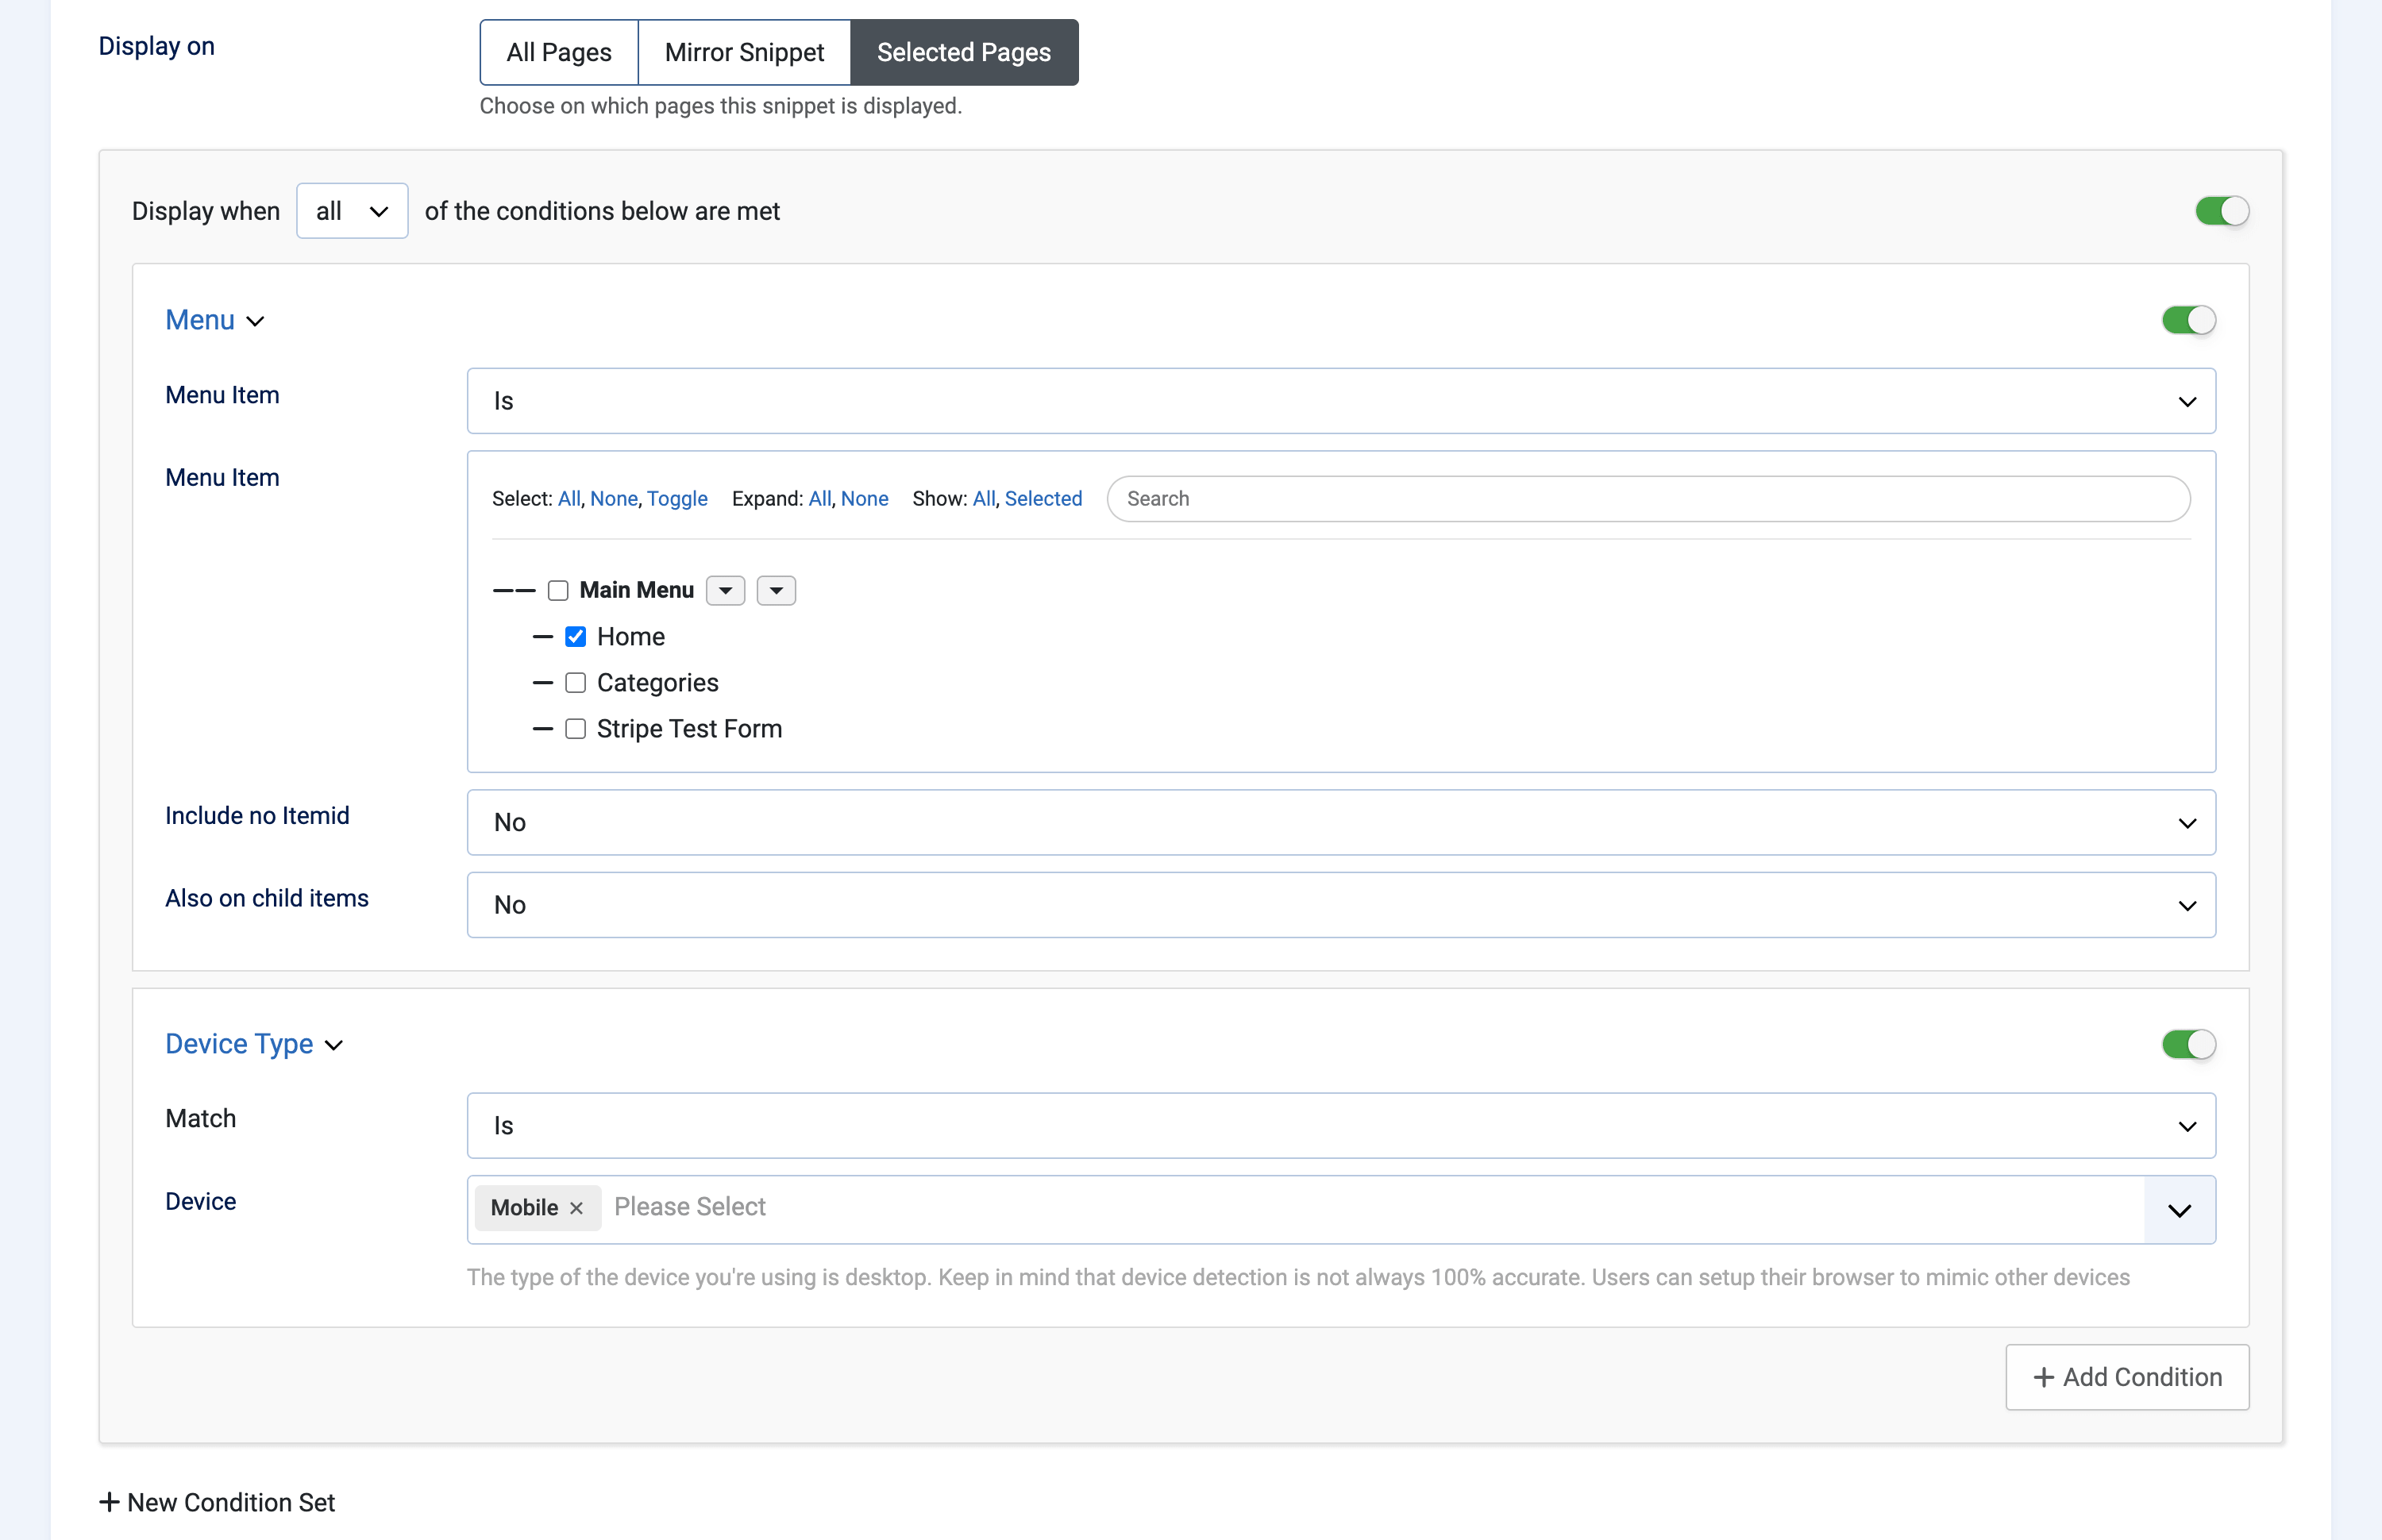Screen dimensions: 2382x1540
Task: Open the Device field dropdown arrow
Action: pyautogui.click(x=2180, y=1210)
